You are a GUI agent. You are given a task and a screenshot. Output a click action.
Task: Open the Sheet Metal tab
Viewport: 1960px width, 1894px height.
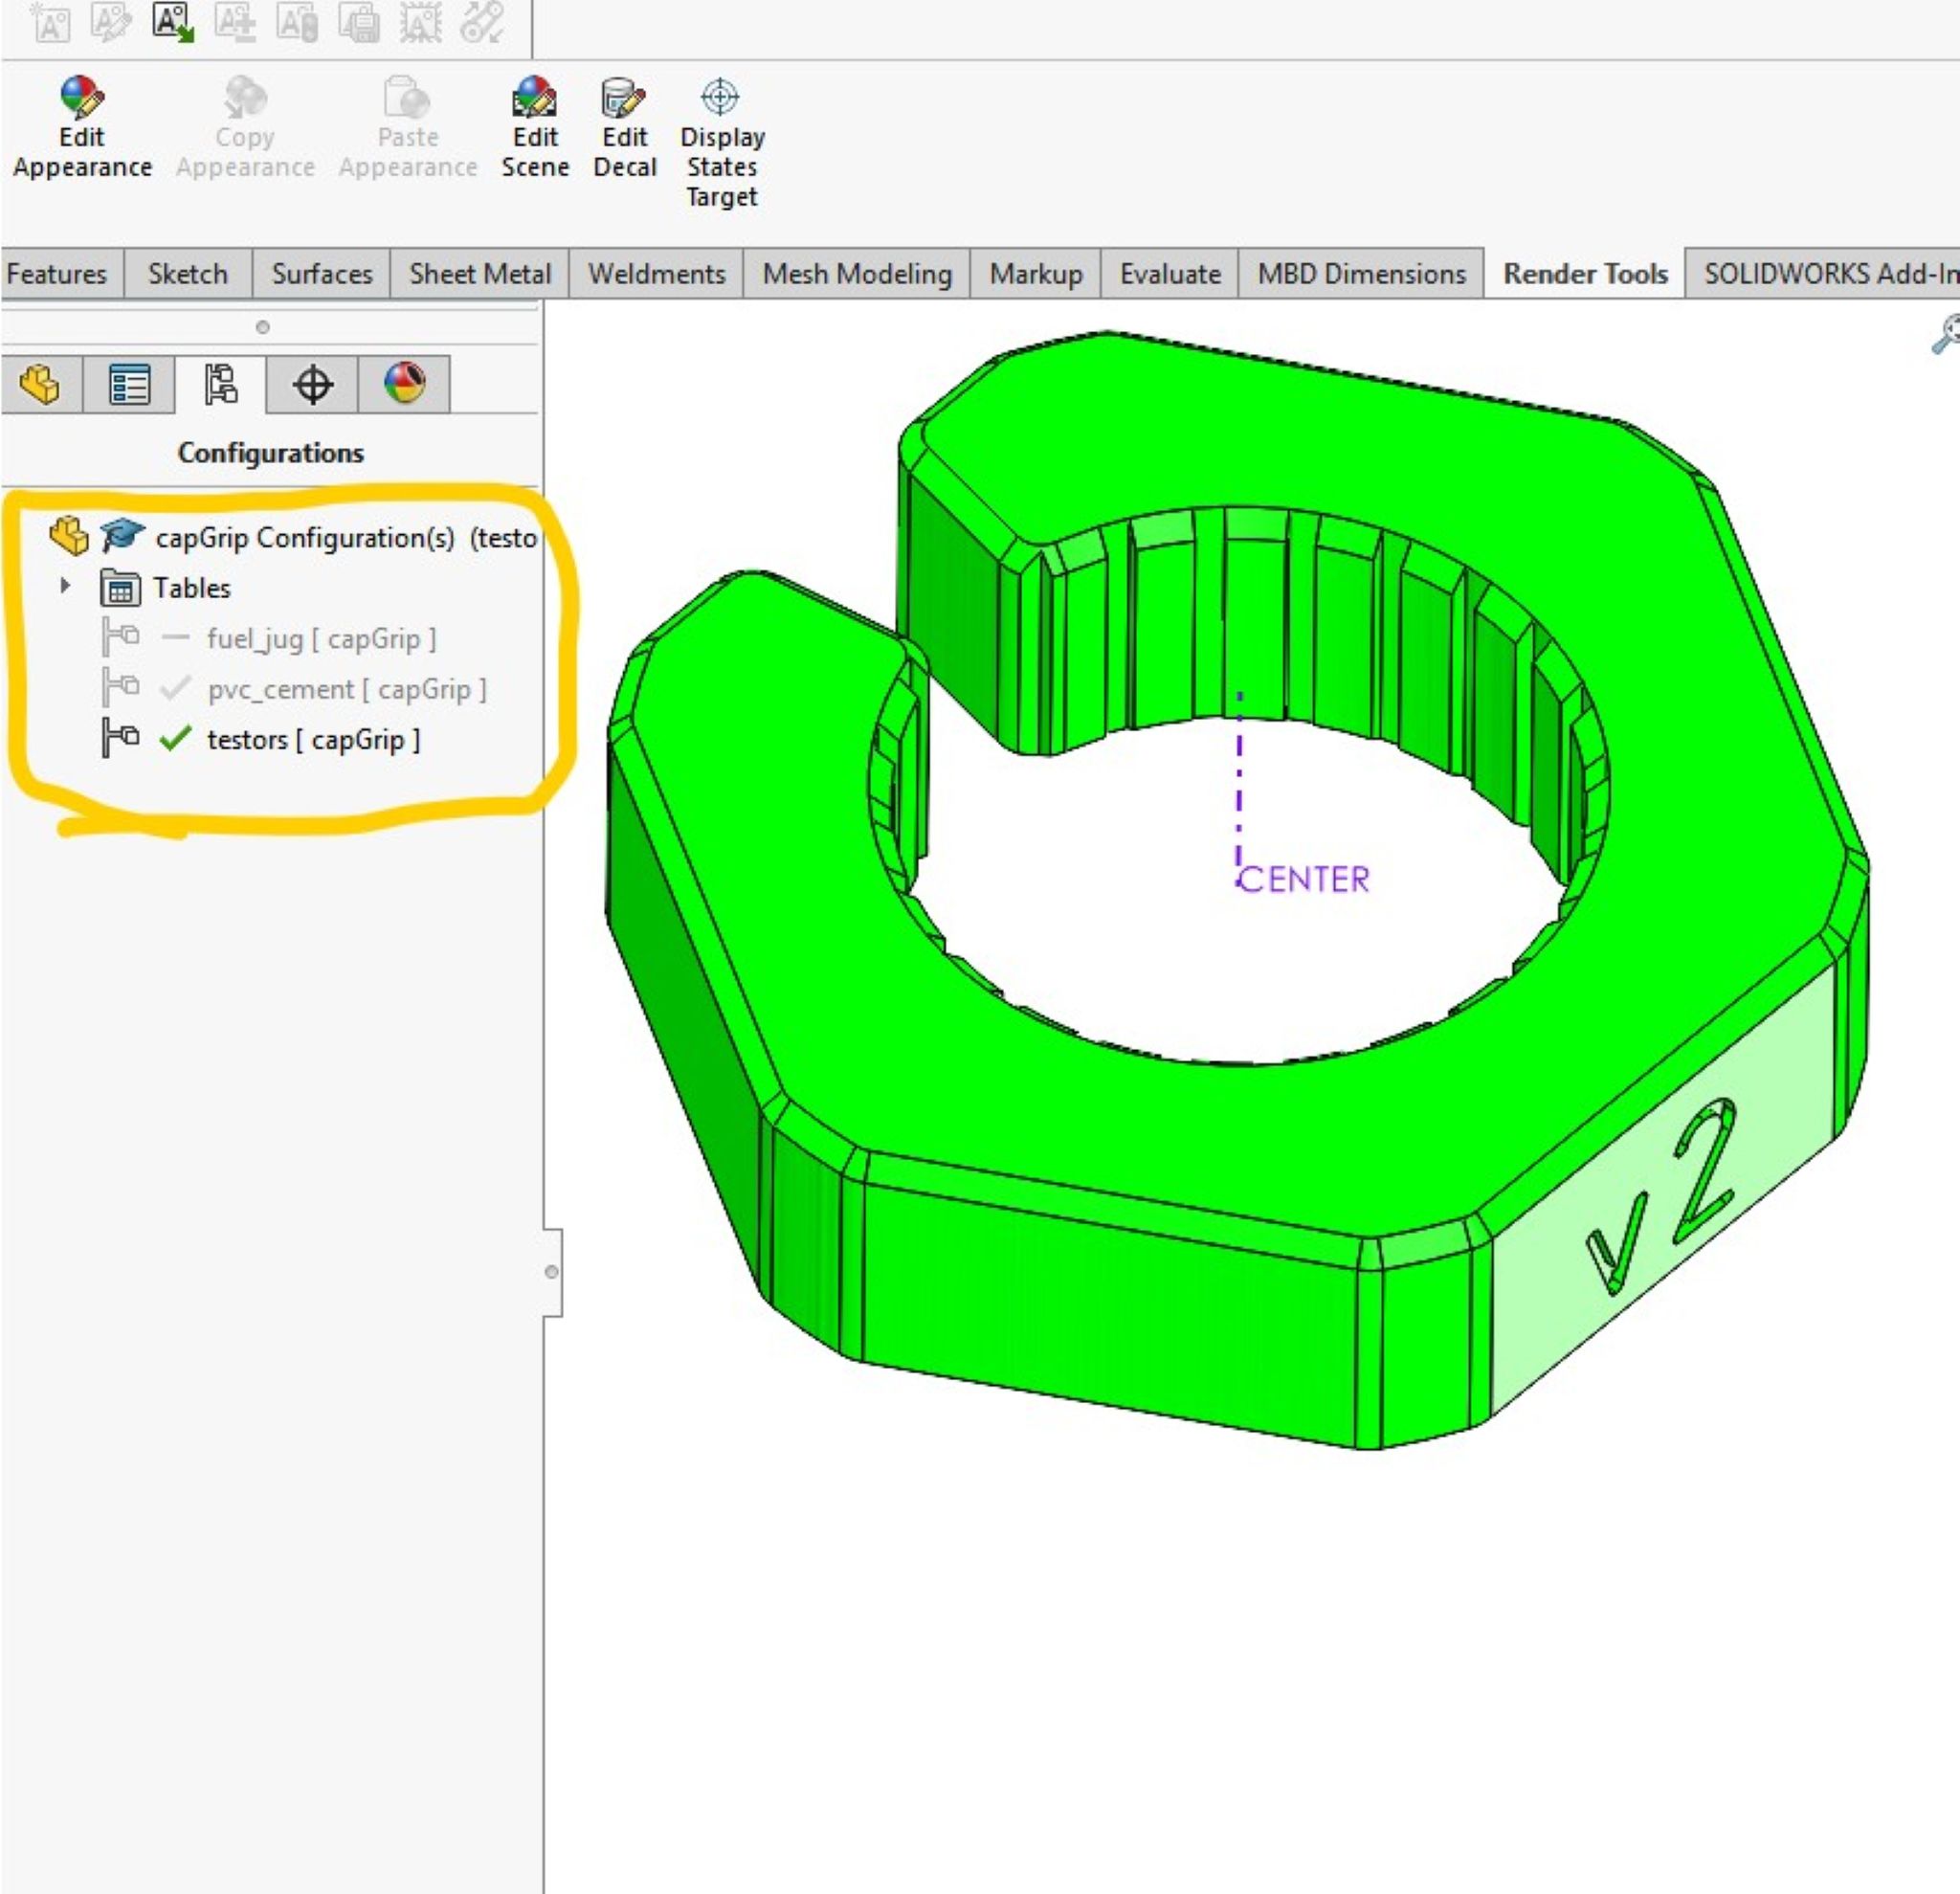[x=479, y=274]
